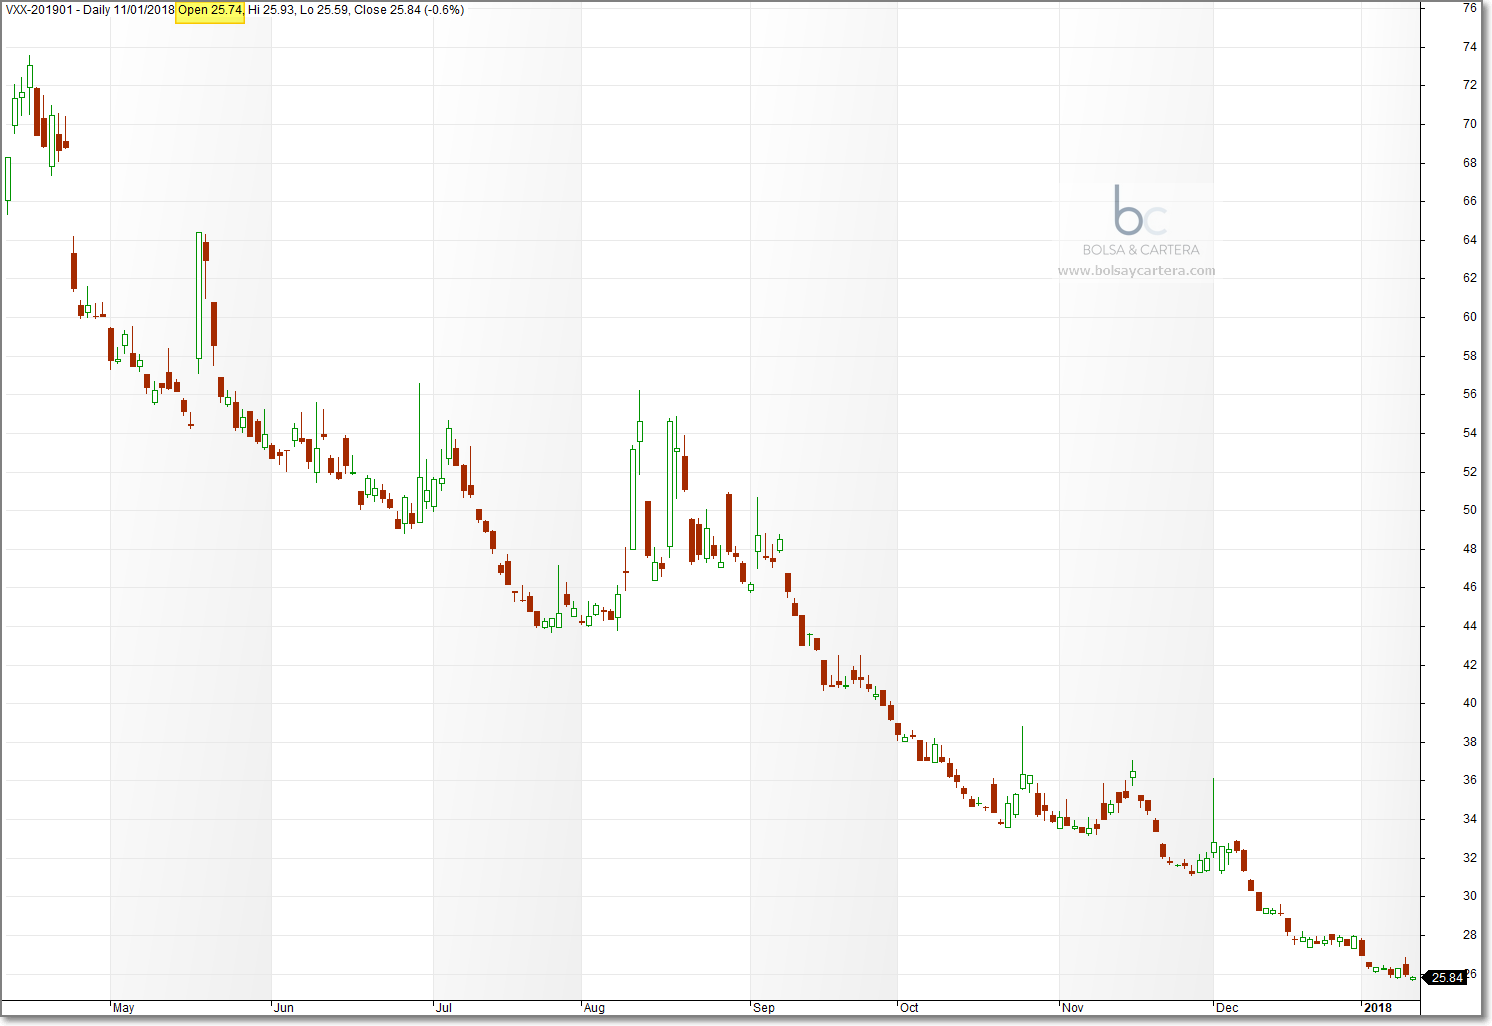Click the 2018 label on date axis

click(x=1378, y=1008)
